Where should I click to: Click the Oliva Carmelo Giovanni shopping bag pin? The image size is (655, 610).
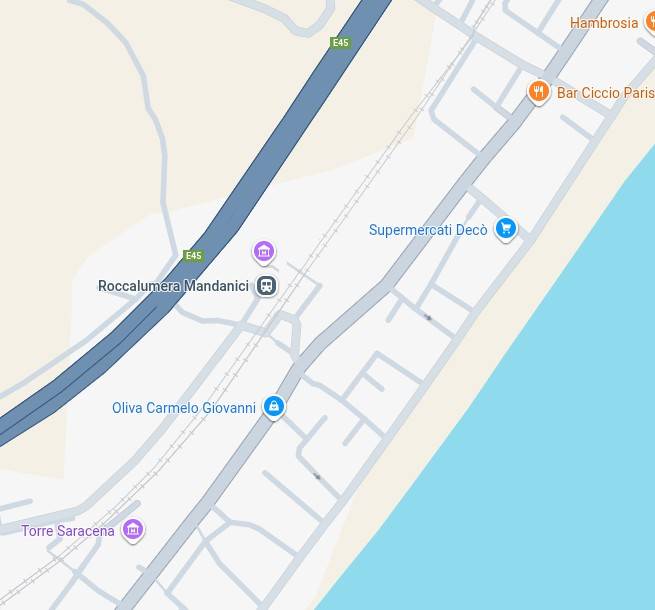click(x=274, y=407)
